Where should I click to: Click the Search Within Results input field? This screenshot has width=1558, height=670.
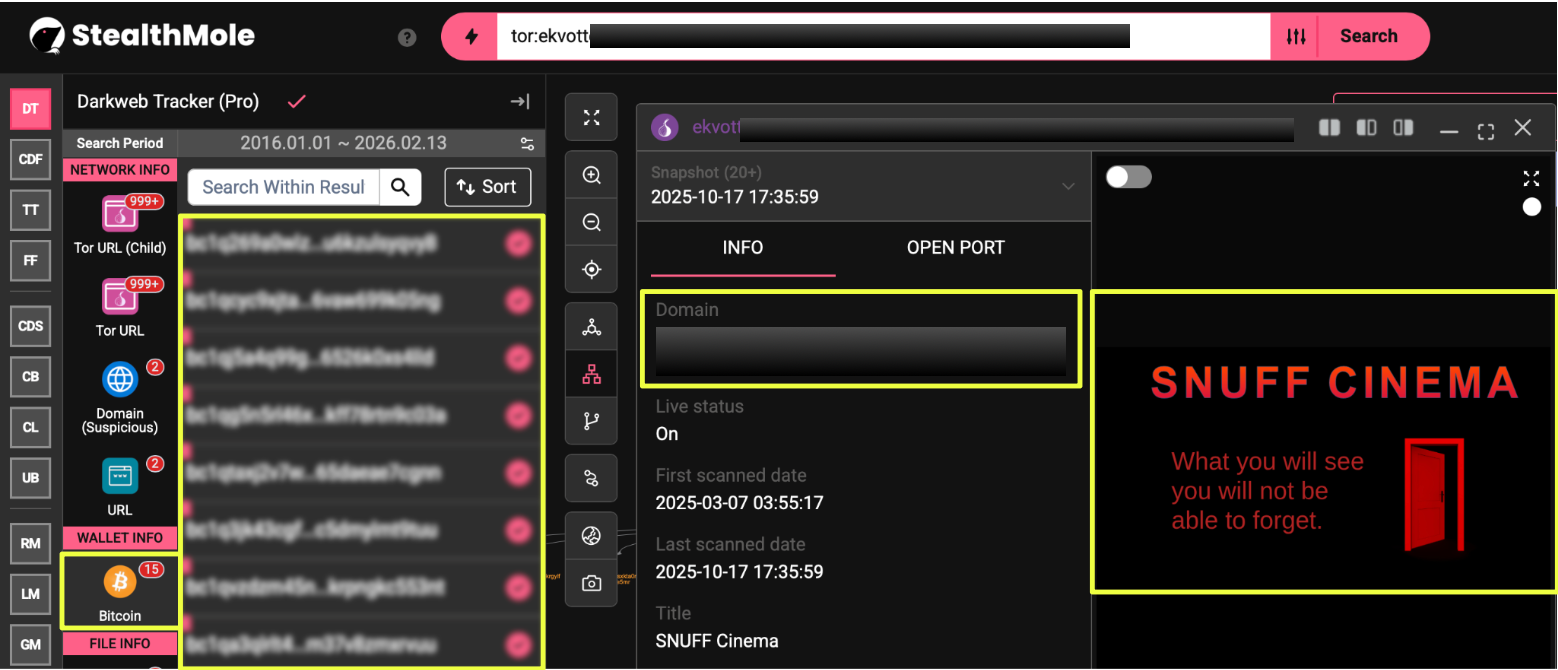point(284,187)
